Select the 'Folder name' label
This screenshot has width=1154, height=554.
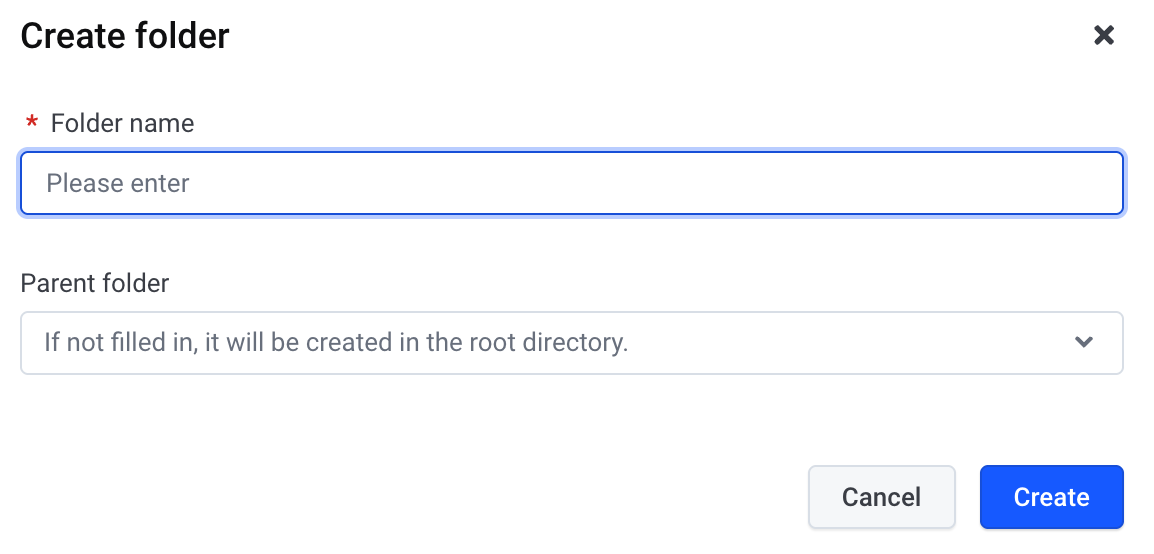pyautogui.click(x=122, y=123)
